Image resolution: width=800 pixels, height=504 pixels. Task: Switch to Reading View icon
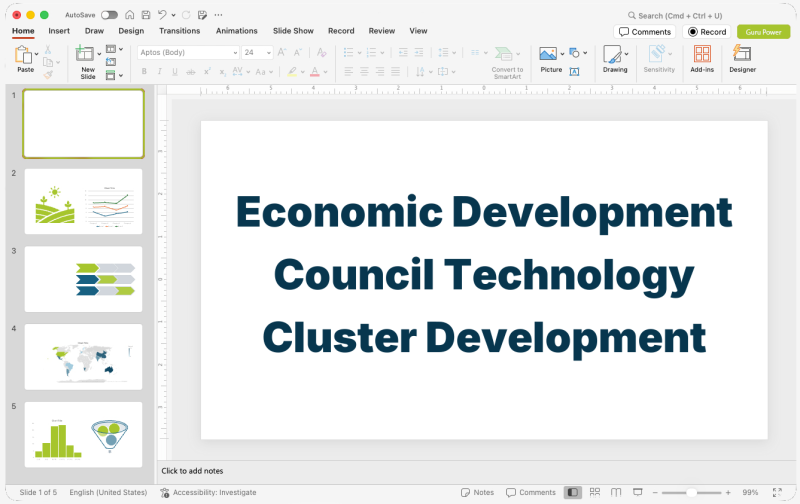616,492
